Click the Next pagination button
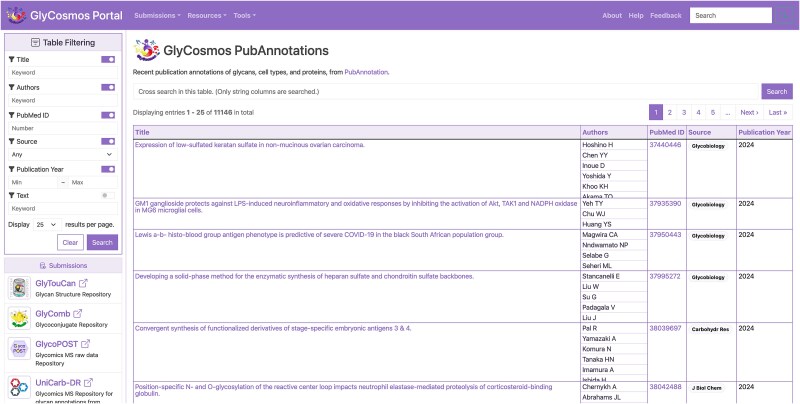 (749, 112)
